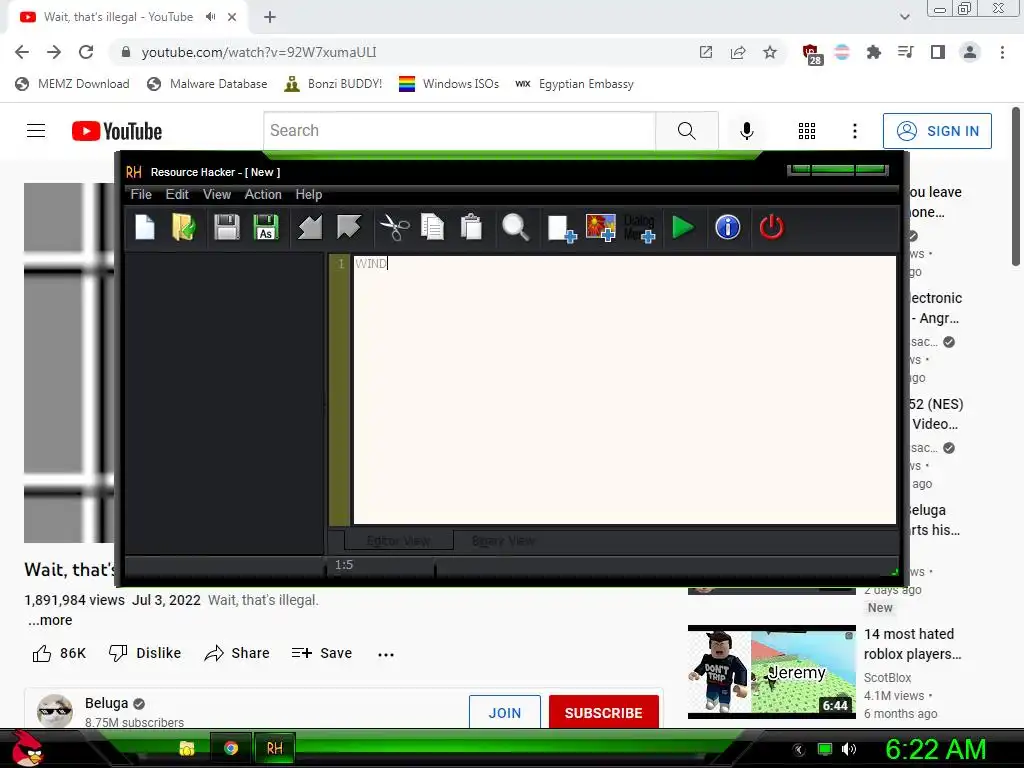Viewport: 1024px width, 768px height.
Task: Click the YouTube search magnifier button
Action: [x=686, y=131]
